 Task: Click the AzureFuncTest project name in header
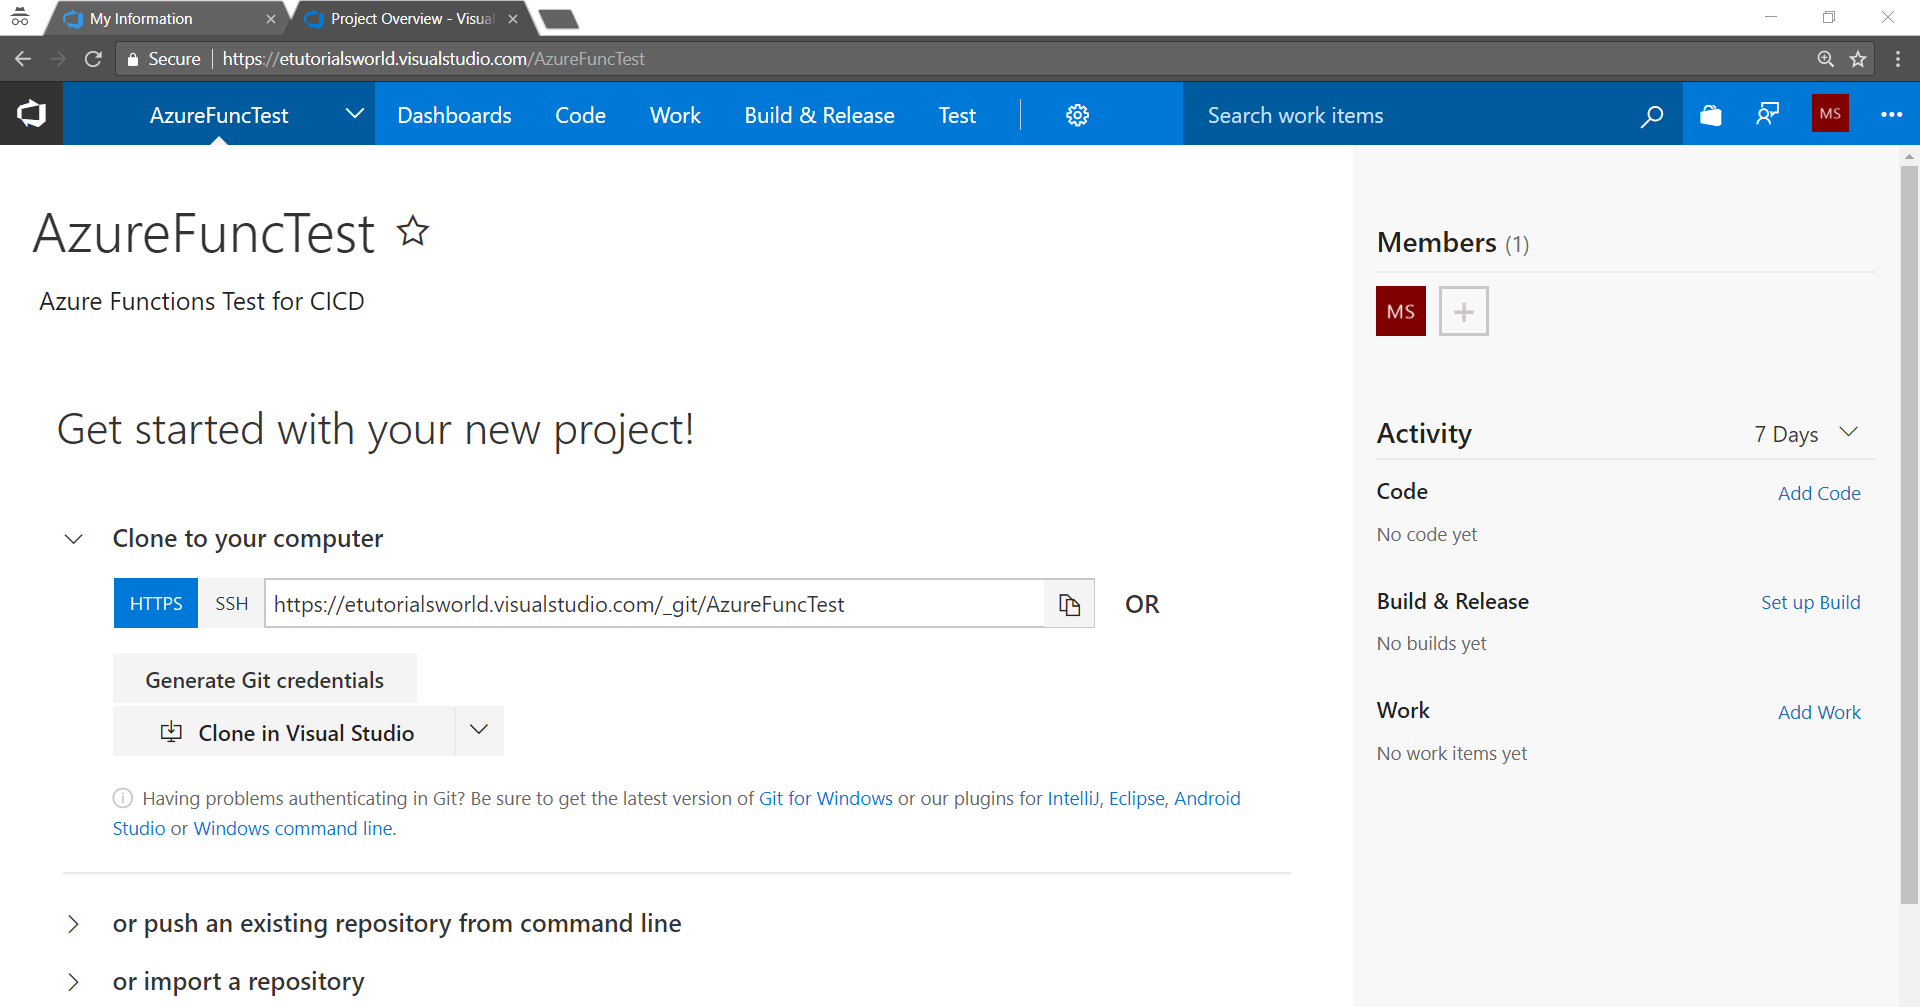click(x=219, y=115)
